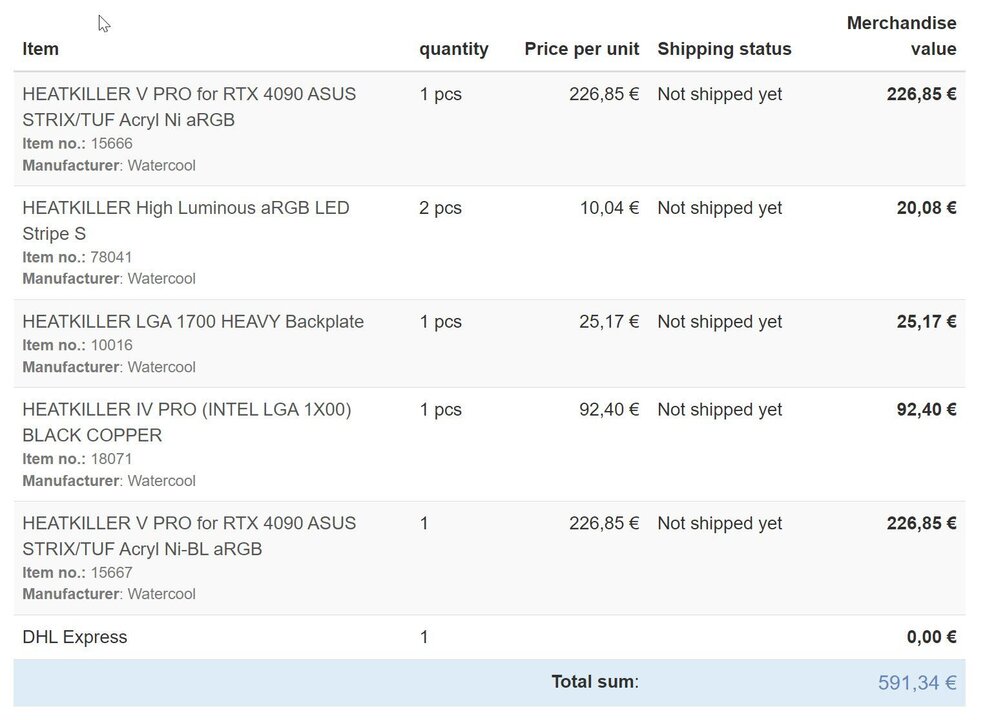
Task: Click HEATKILLER IV PRO BLACK COPPER item
Action: click(187, 422)
